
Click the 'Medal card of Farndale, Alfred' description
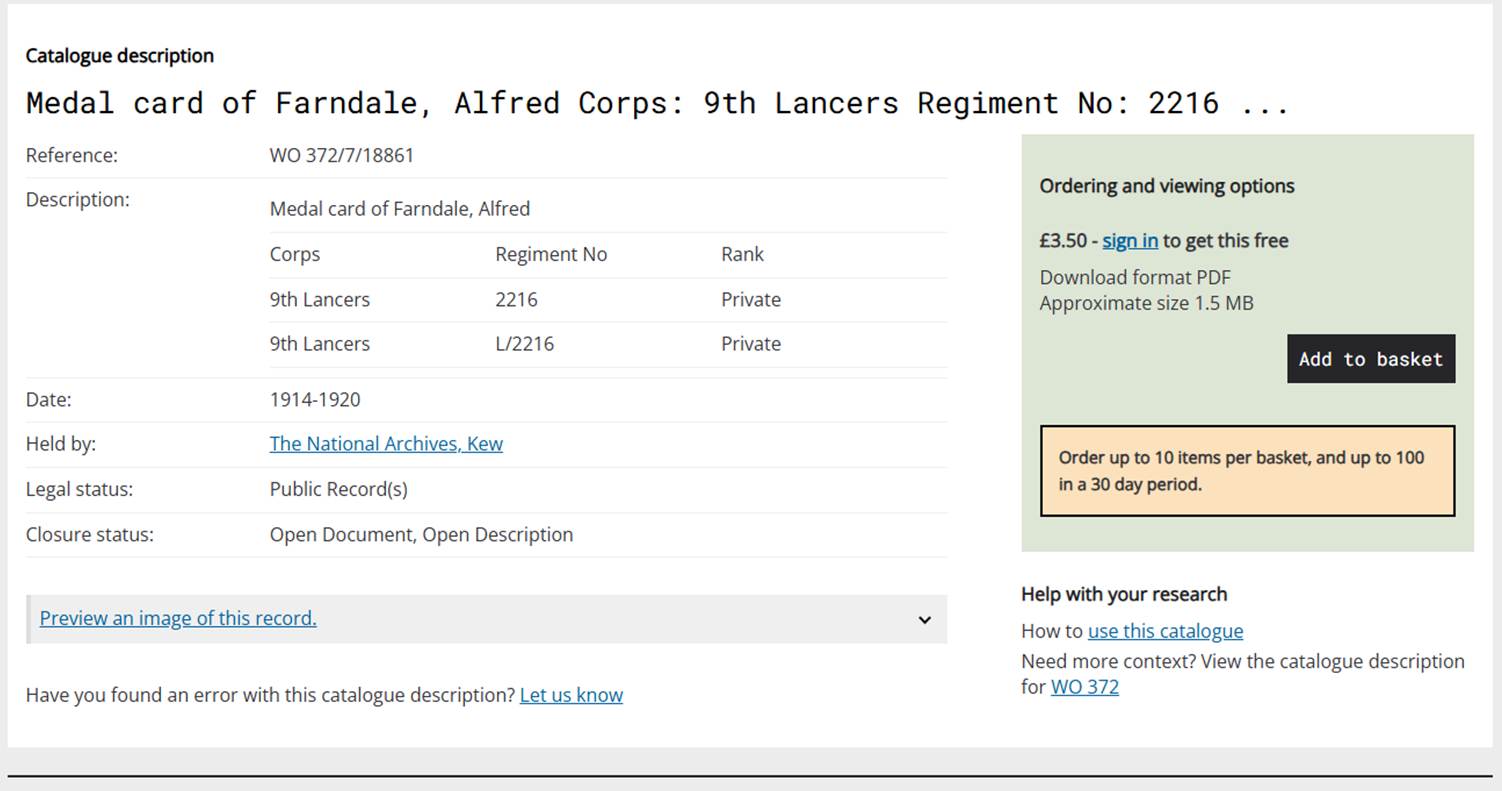point(400,209)
